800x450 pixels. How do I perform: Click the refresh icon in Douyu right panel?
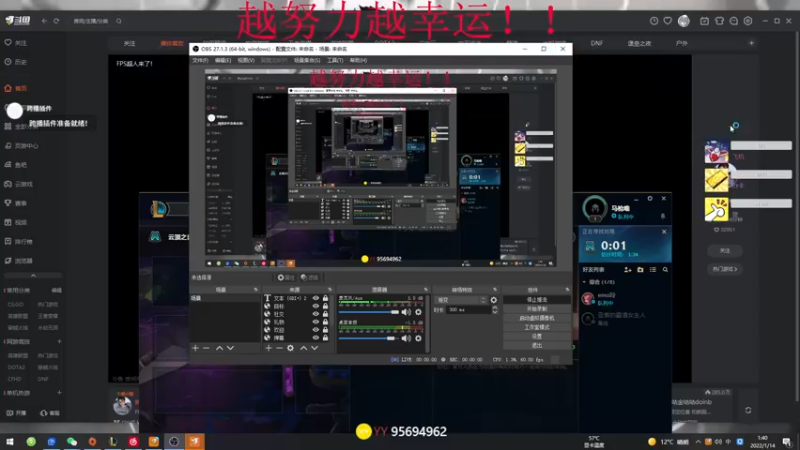click(x=748, y=410)
